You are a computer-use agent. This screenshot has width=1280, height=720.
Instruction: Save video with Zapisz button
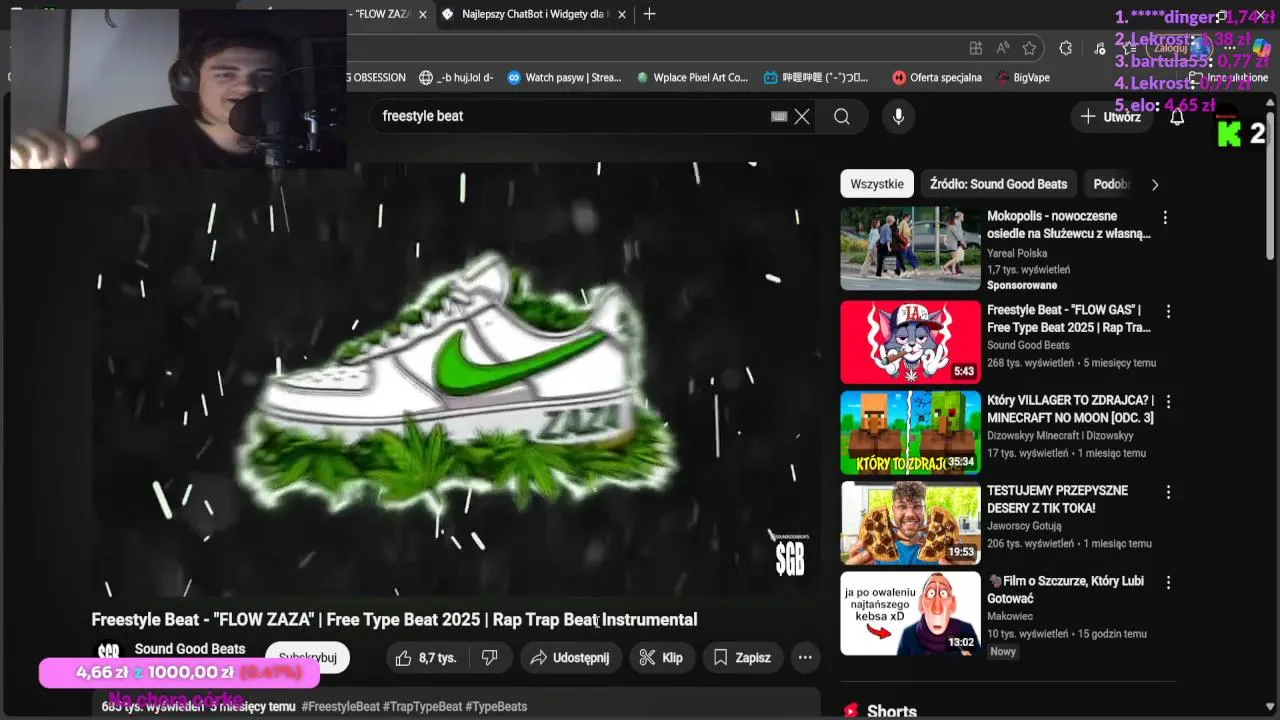tap(742, 657)
